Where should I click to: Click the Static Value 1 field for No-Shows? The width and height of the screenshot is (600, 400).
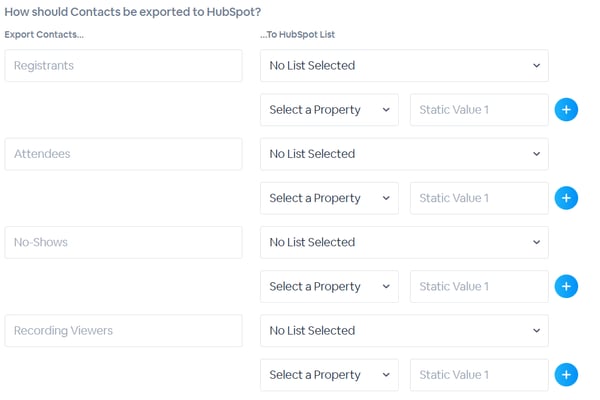point(479,286)
